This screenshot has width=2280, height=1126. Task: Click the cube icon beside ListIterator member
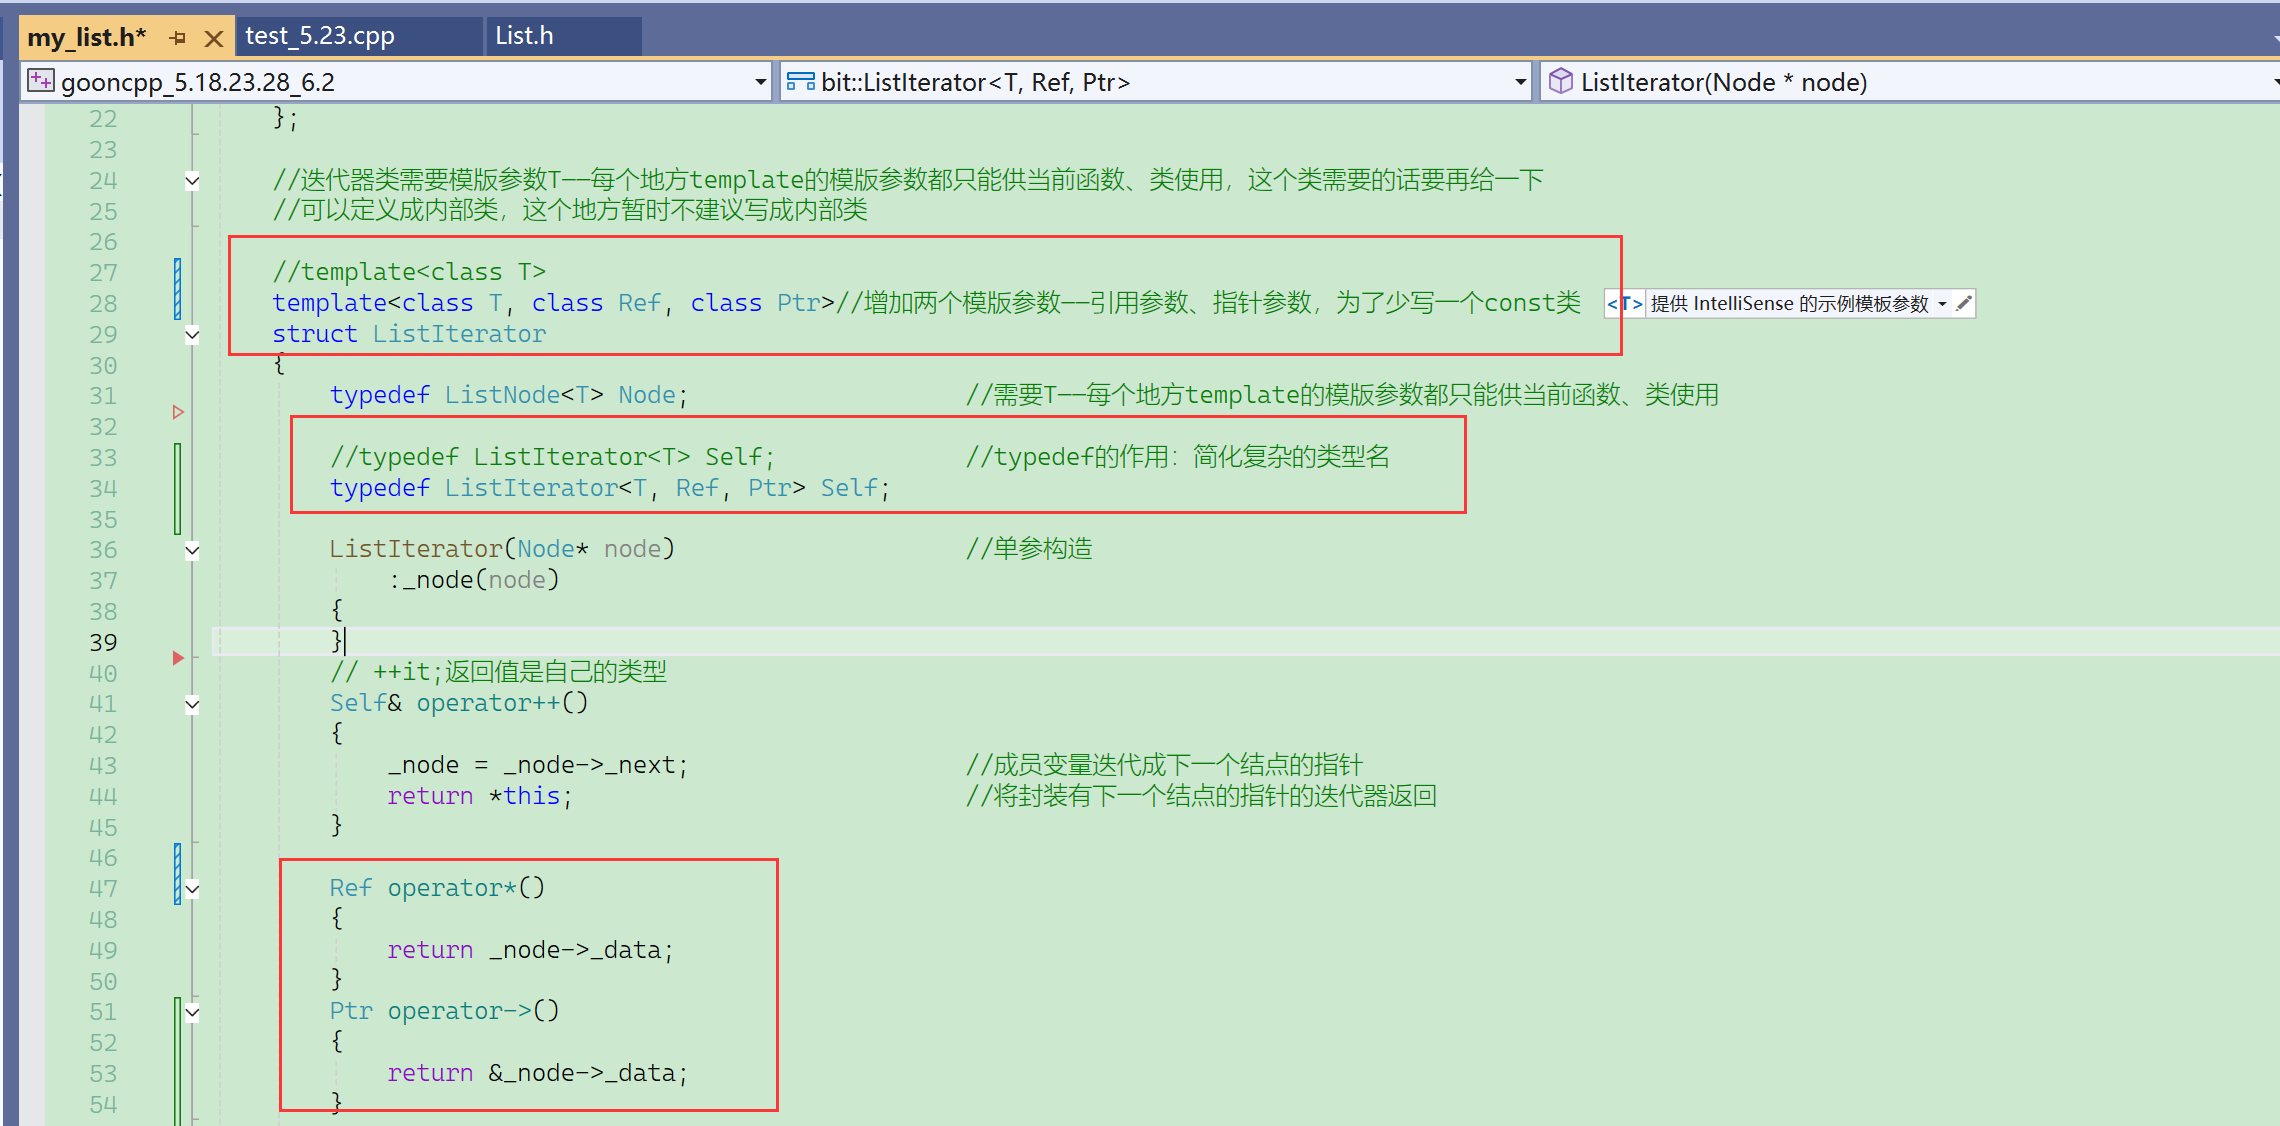click(x=1560, y=81)
